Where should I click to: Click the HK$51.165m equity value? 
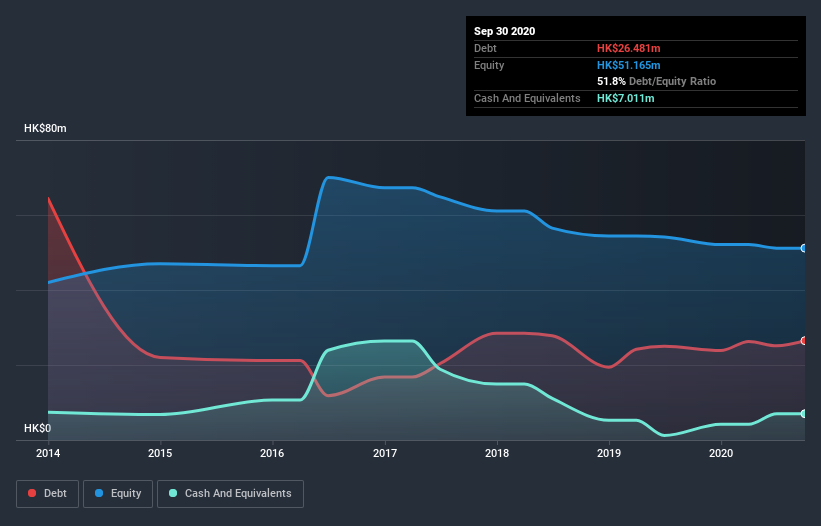tap(628, 65)
